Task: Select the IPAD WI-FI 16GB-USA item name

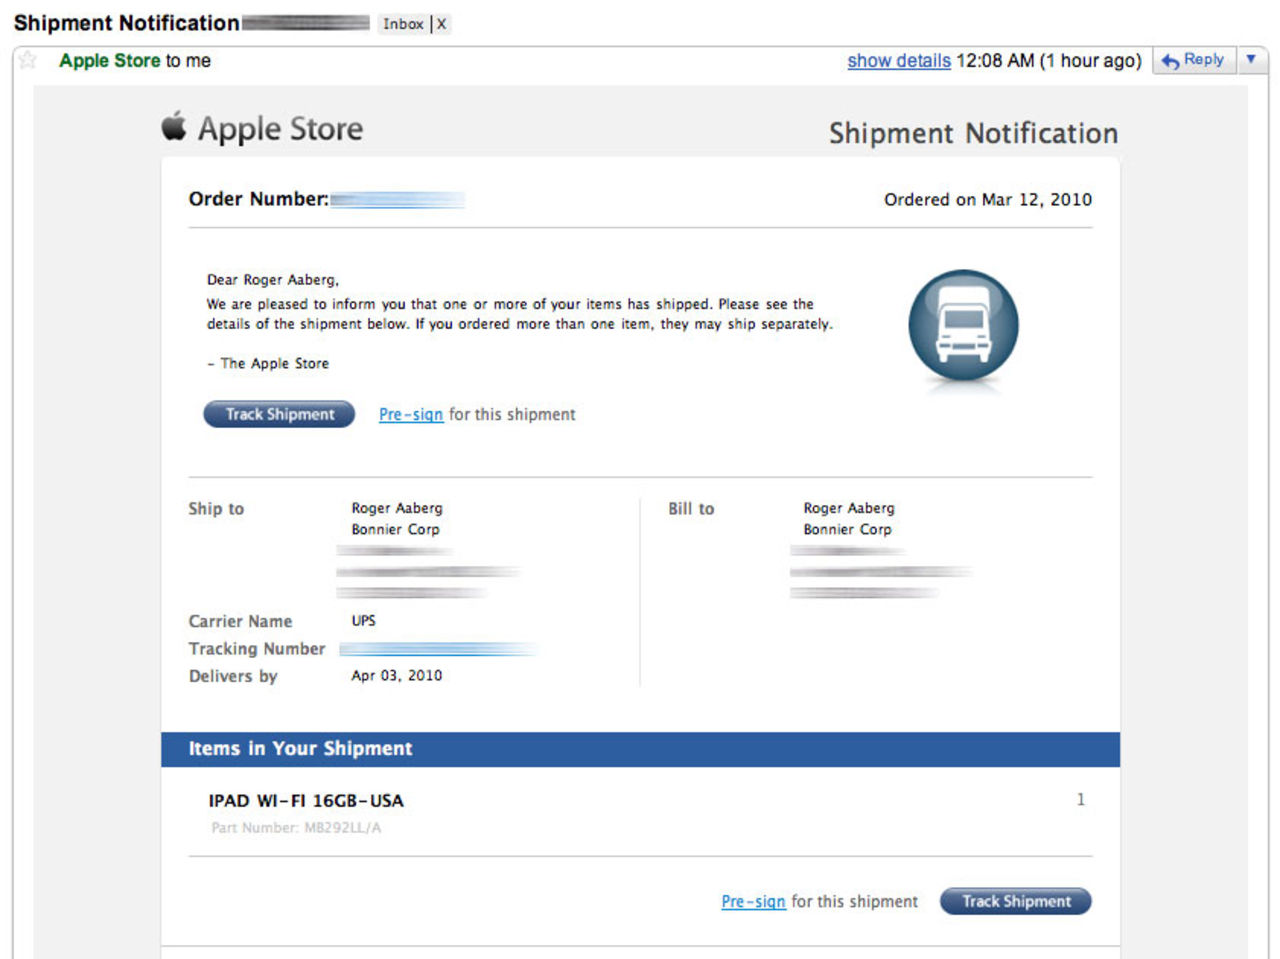Action: (x=306, y=800)
